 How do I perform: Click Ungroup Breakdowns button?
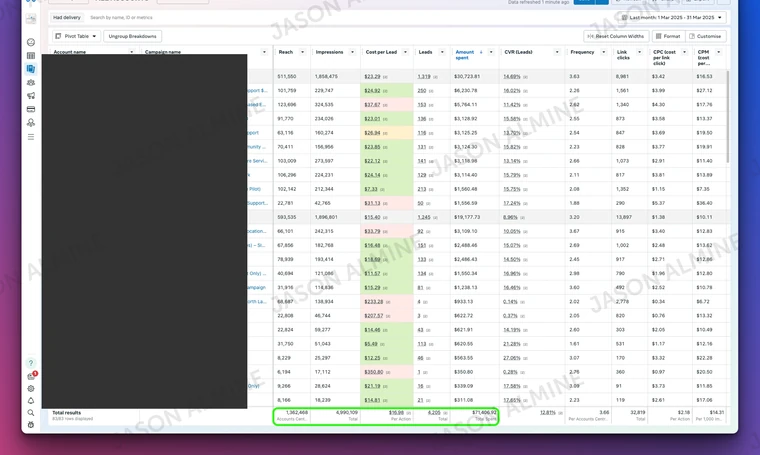click(132, 36)
